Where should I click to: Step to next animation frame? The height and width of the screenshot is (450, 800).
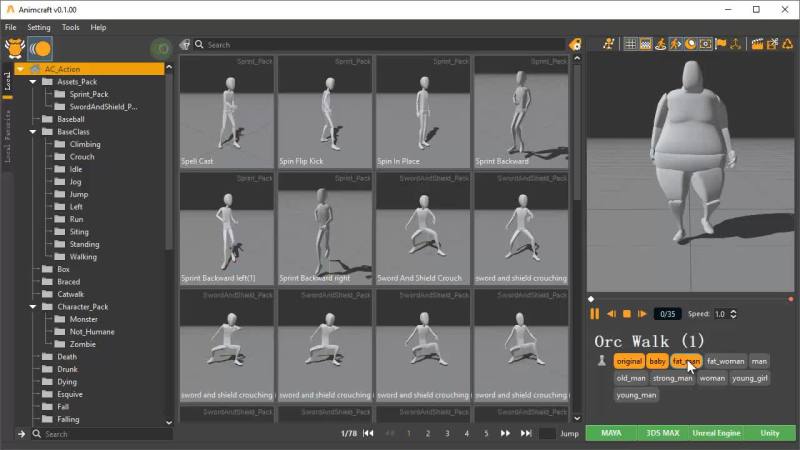click(x=642, y=314)
